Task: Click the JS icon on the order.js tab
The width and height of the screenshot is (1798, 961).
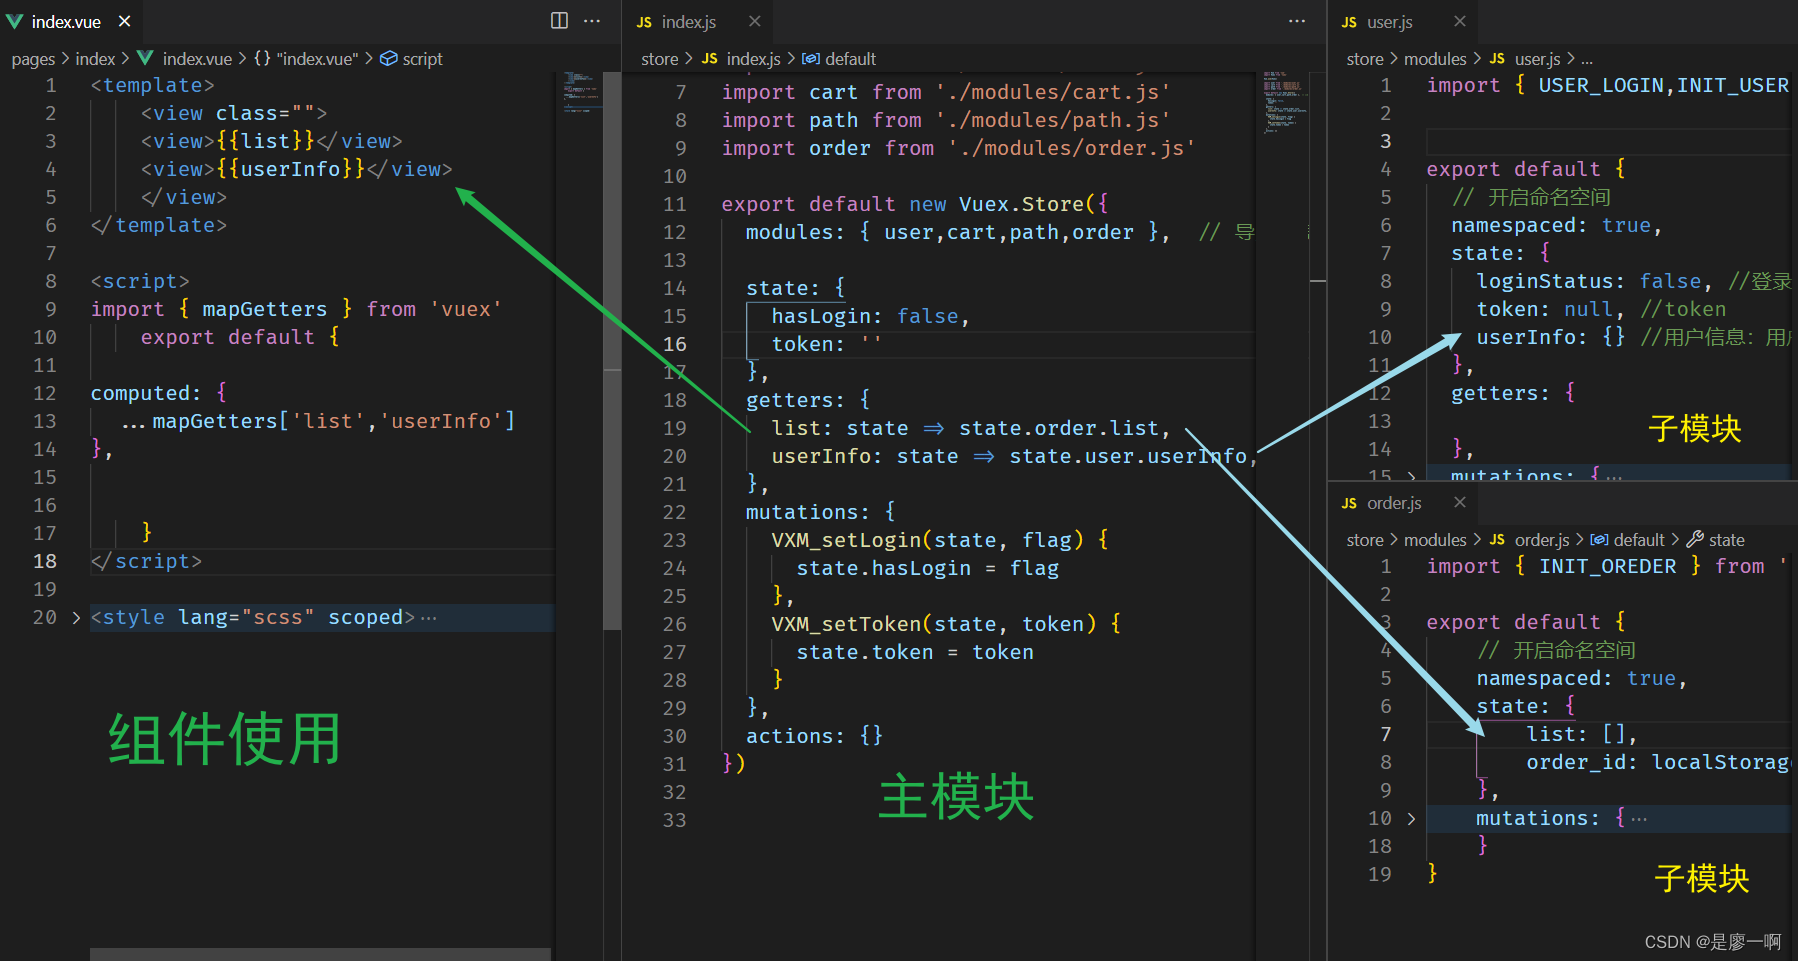Action: click(1348, 503)
